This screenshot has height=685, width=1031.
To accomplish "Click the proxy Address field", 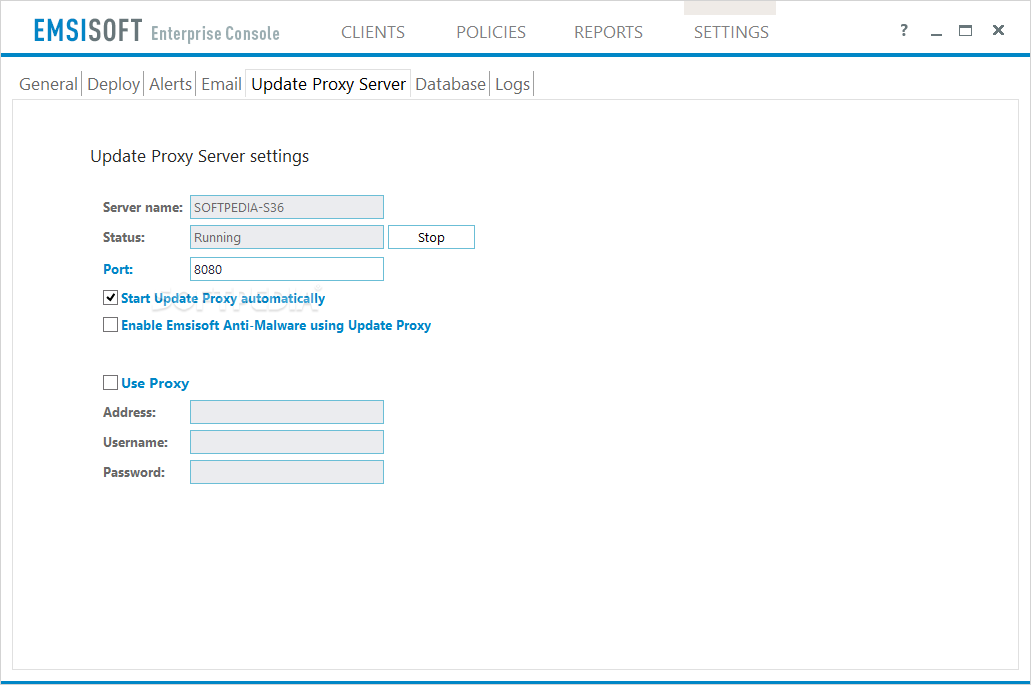I will 287,412.
